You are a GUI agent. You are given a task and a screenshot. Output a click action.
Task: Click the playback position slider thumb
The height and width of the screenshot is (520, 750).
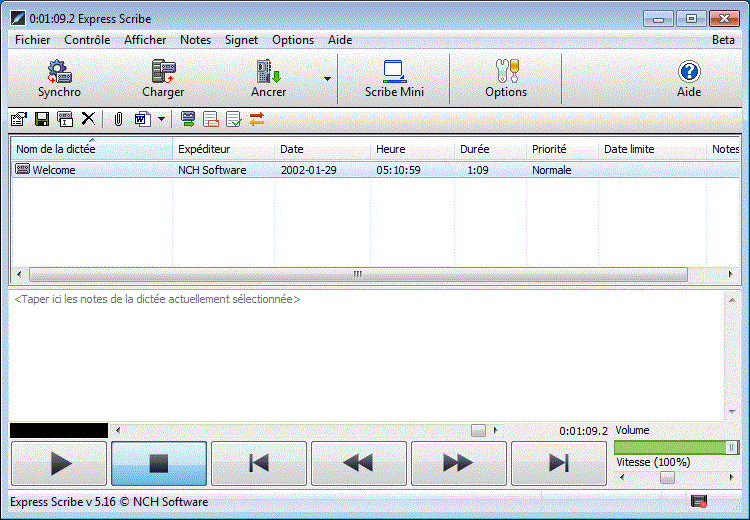[478, 430]
